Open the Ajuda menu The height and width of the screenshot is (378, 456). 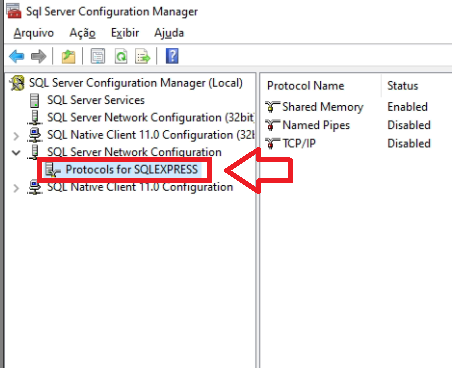tap(169, 33)
